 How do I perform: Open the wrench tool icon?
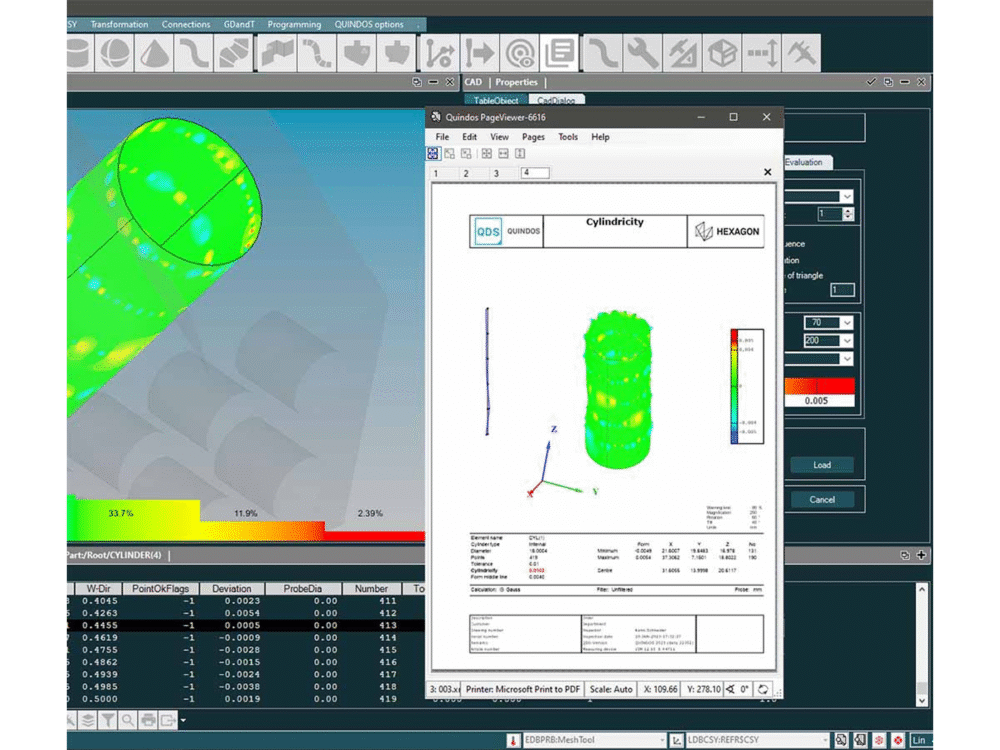click(642, 52)
